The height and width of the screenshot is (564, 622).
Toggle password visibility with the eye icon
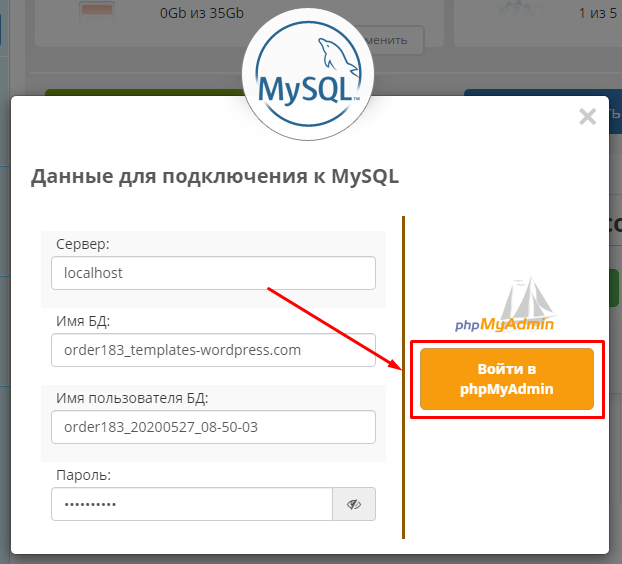(x=354, y=504)
